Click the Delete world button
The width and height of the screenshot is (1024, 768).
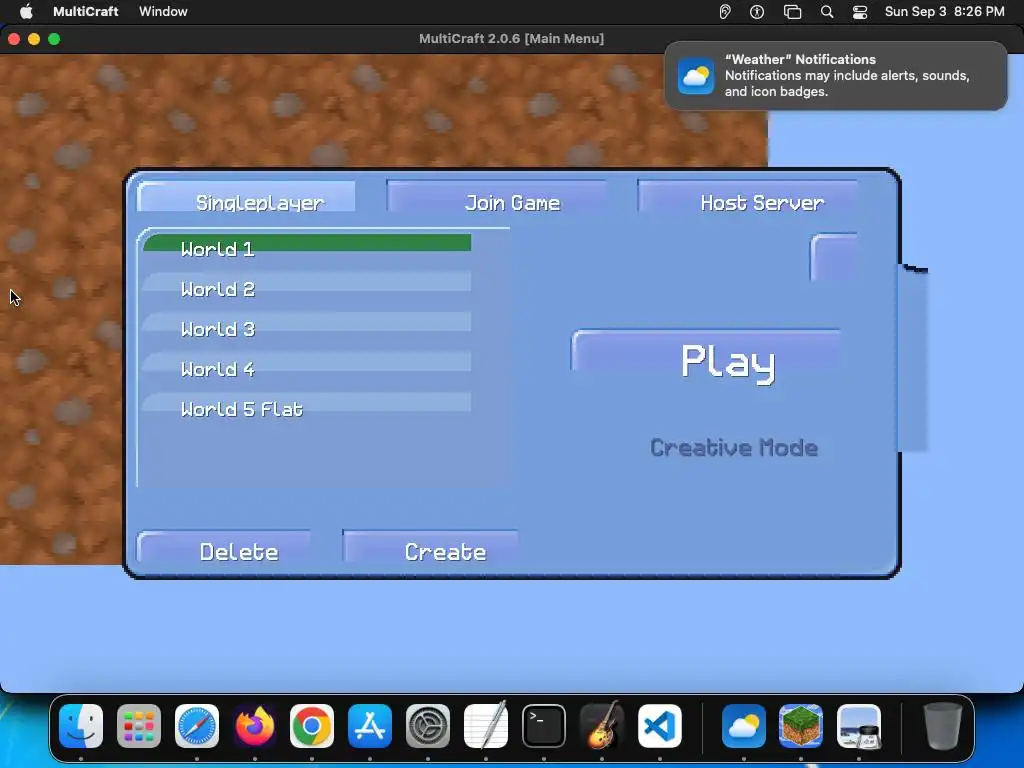click(224, 547)
